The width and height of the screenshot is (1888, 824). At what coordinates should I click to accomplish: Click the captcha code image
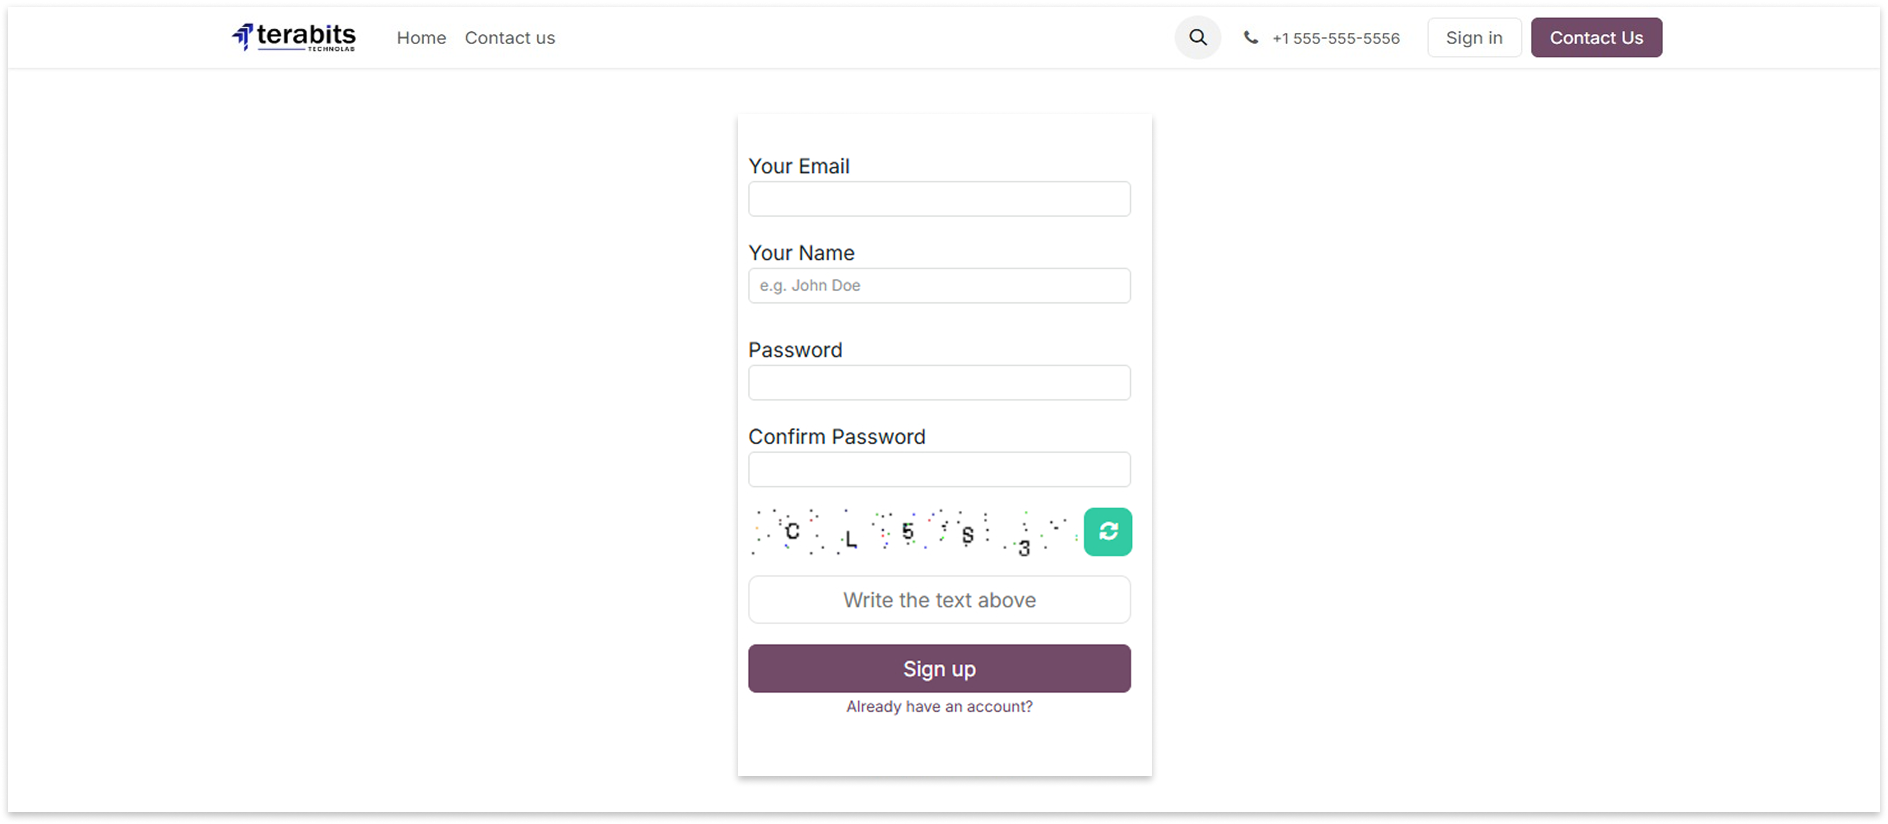pyautogui.click(x=913, y=532)
